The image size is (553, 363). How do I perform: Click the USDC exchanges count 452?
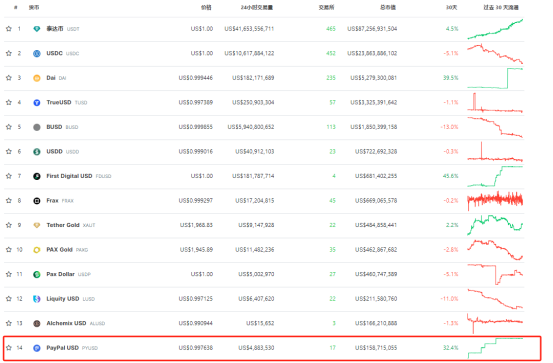click(331, 53)
